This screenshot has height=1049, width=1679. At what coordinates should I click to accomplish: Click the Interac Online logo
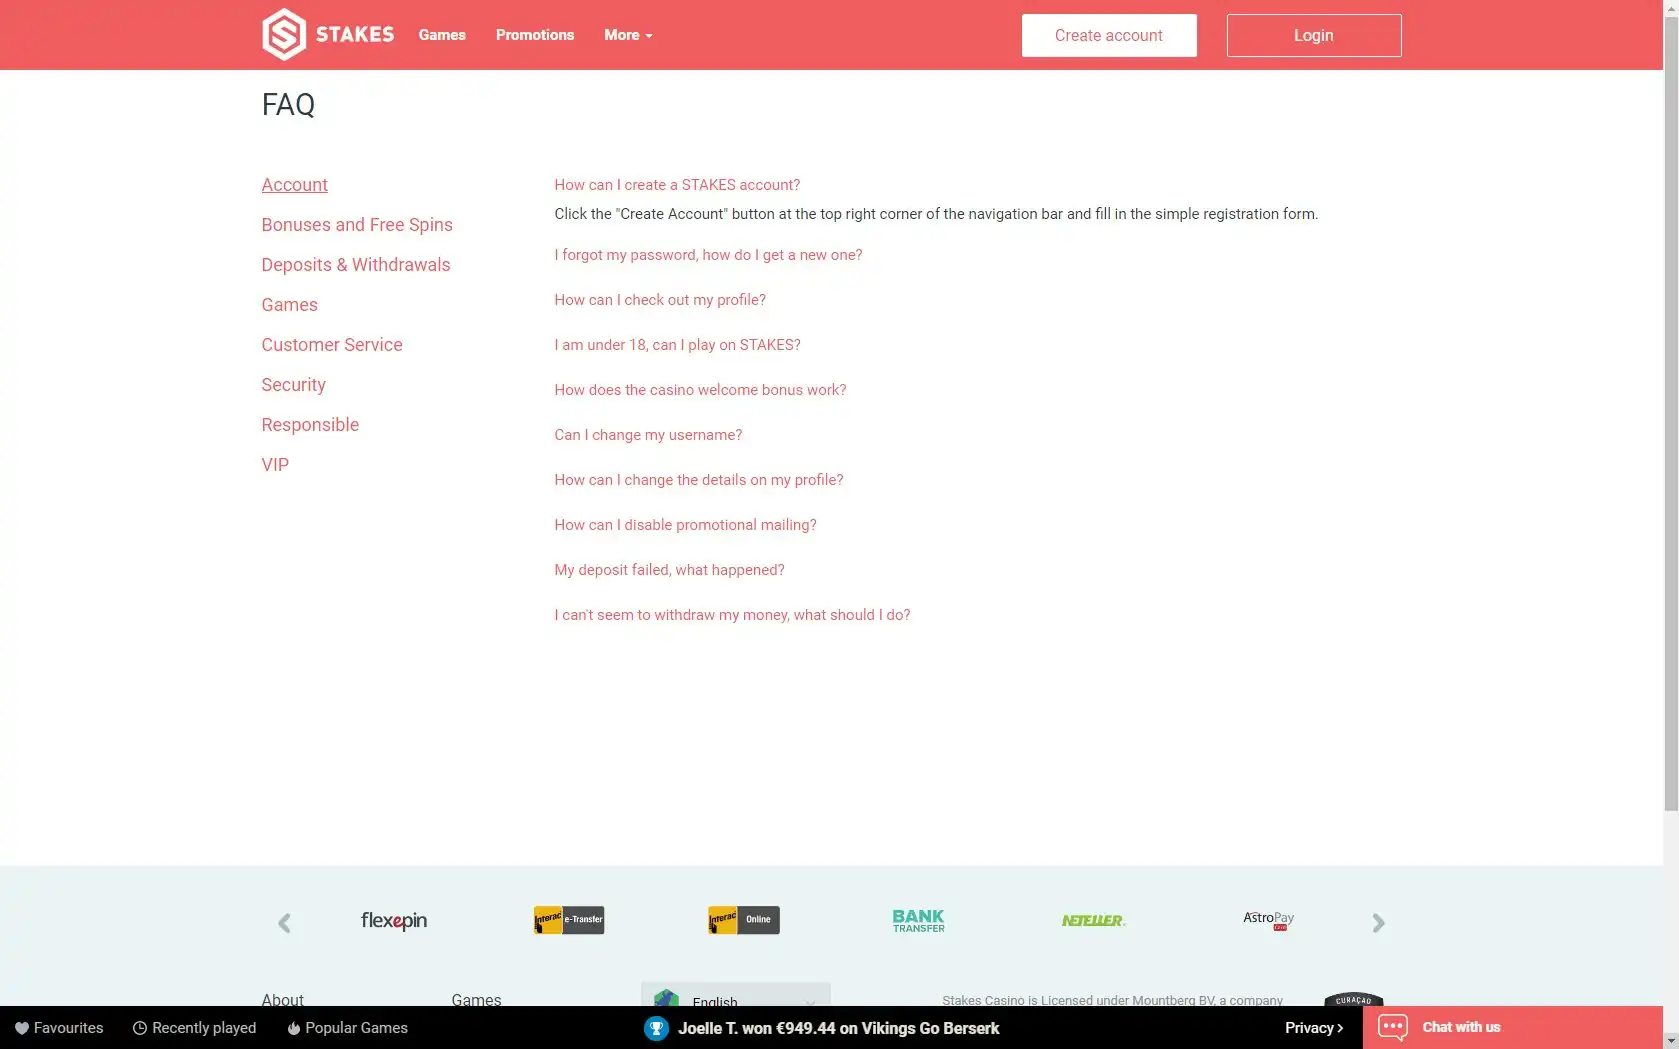tap(743, 920)
